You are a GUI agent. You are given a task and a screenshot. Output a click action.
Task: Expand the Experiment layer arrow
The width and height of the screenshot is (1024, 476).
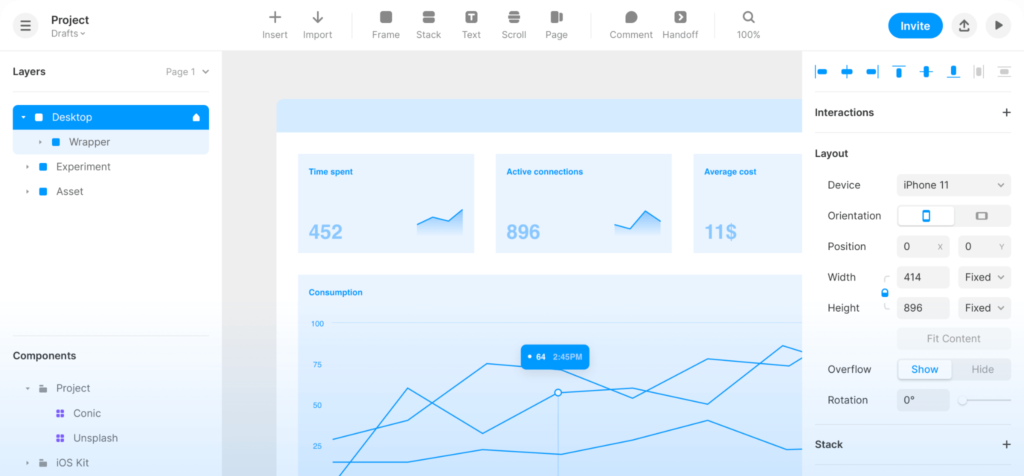(x=27, y=167)
